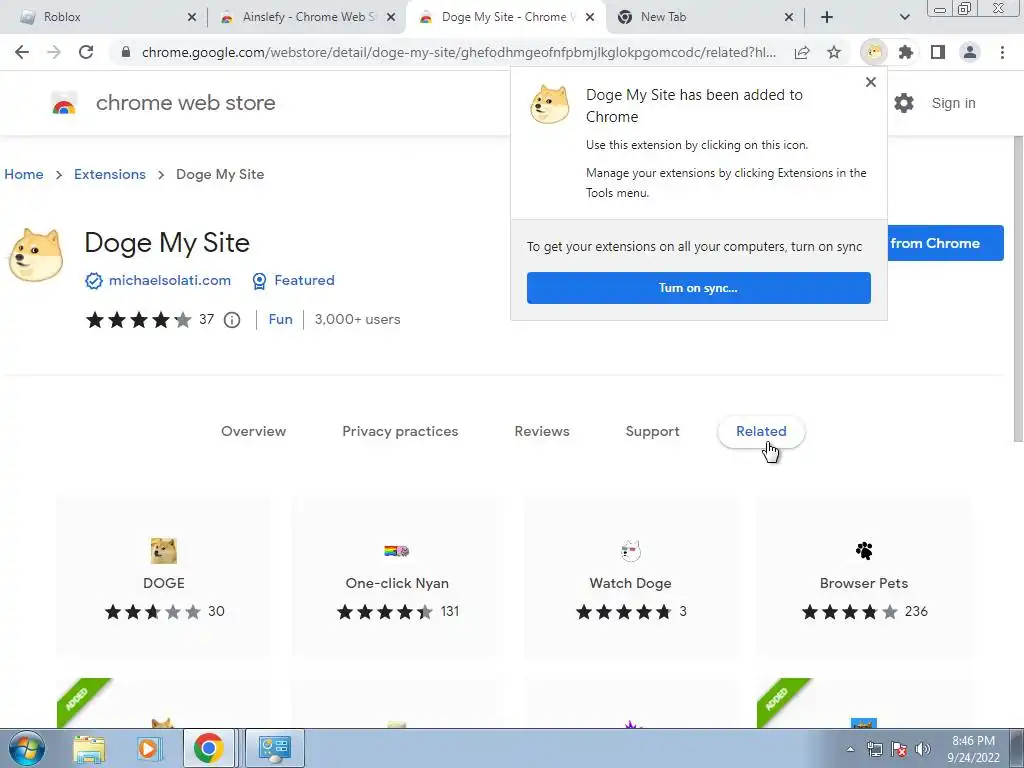
Task: Click the browser forward arrow
Action: click(x=54, y=52)
